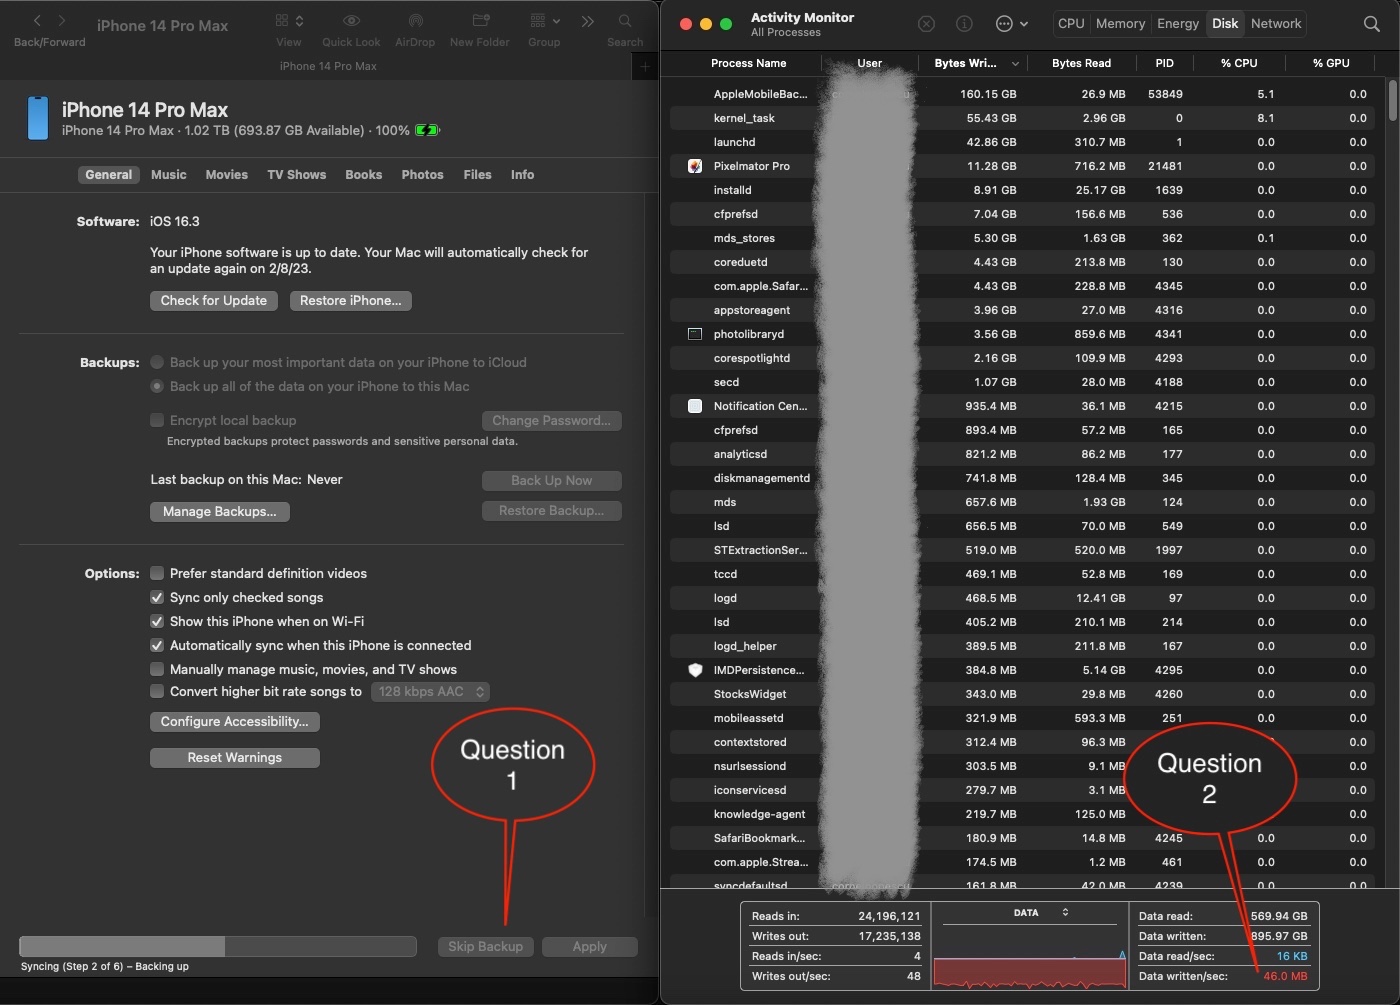Screen dimensions: 1400x1005
Task: Go back in the Finder window
Action: 37,21
